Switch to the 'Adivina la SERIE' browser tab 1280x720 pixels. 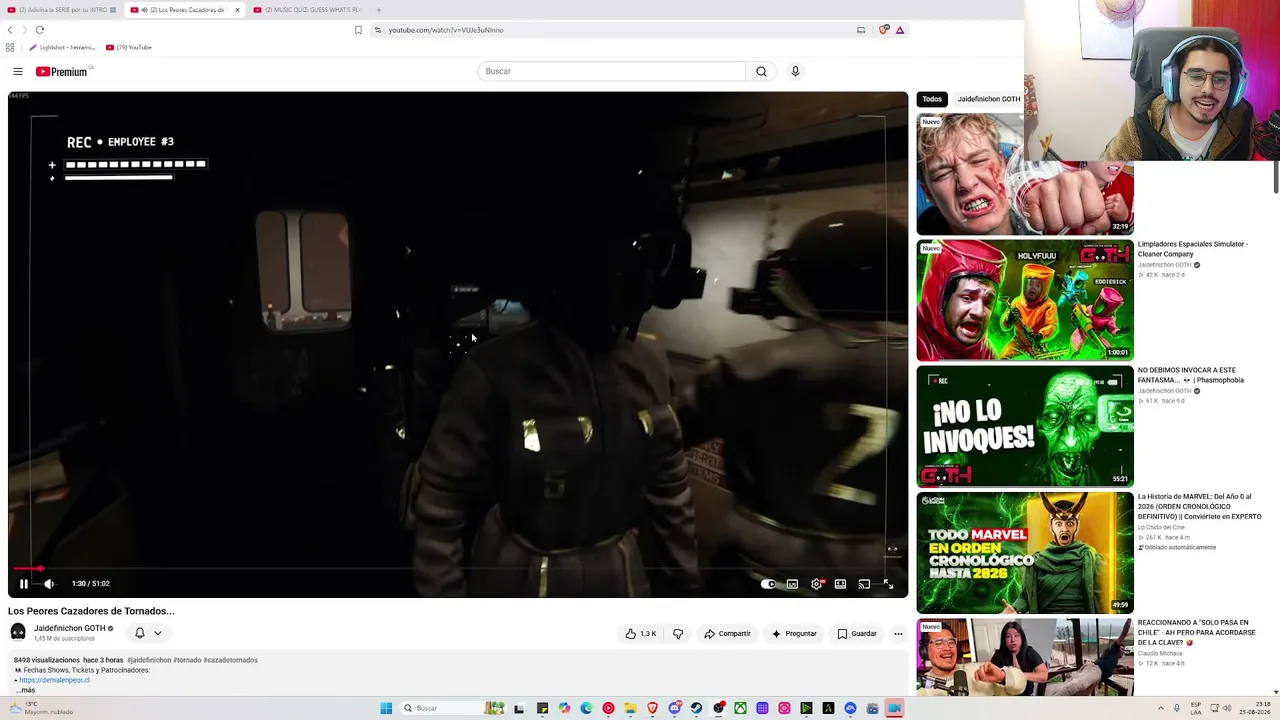62,10
